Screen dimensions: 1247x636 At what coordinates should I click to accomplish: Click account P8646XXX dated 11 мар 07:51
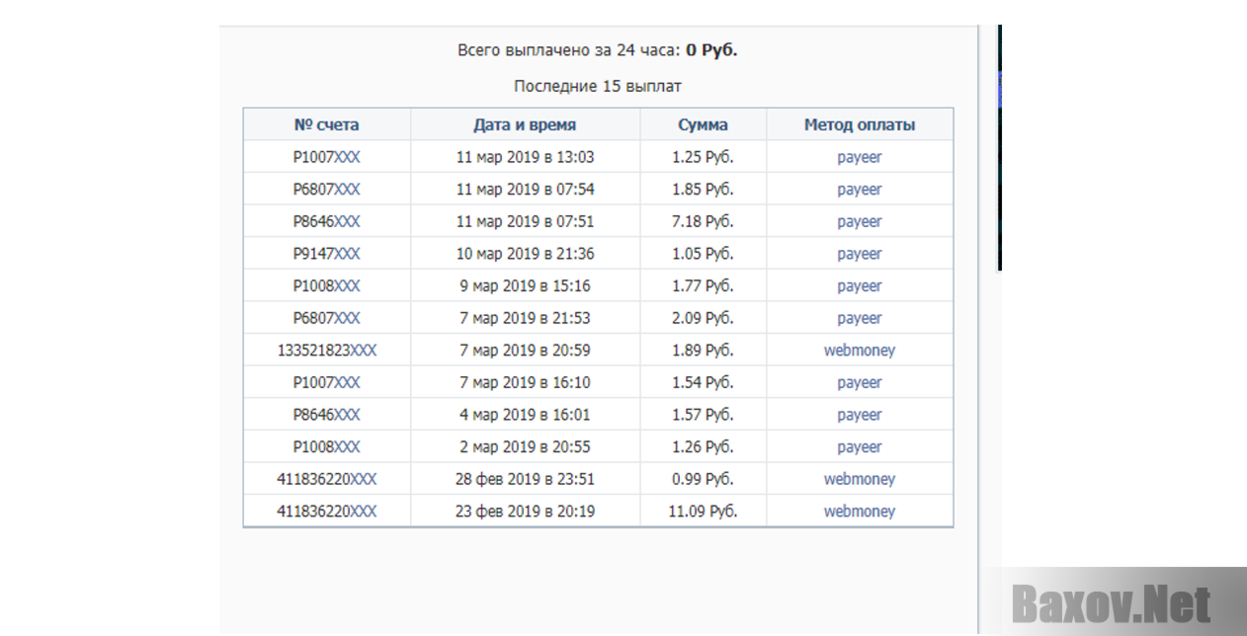[x=326, y=221]
